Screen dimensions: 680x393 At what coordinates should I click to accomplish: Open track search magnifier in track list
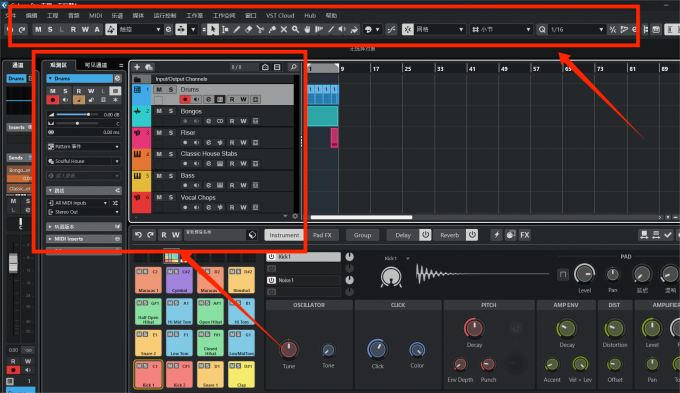click(x=294, y=67)
